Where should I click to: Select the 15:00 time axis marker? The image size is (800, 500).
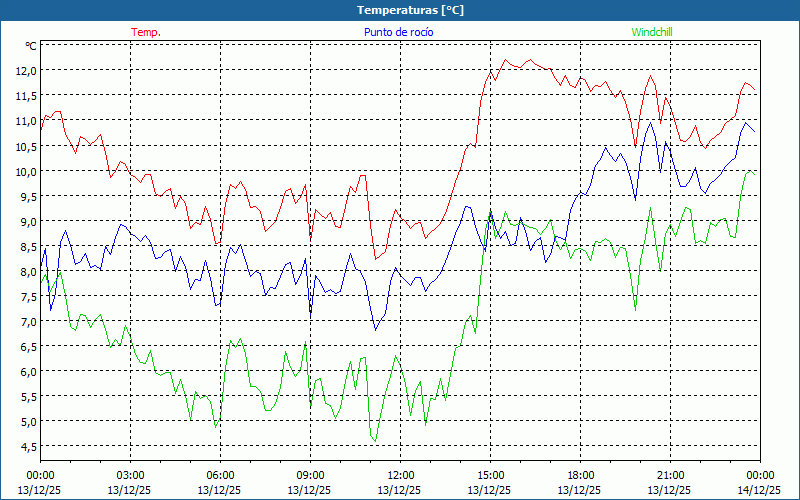[490, 475]
